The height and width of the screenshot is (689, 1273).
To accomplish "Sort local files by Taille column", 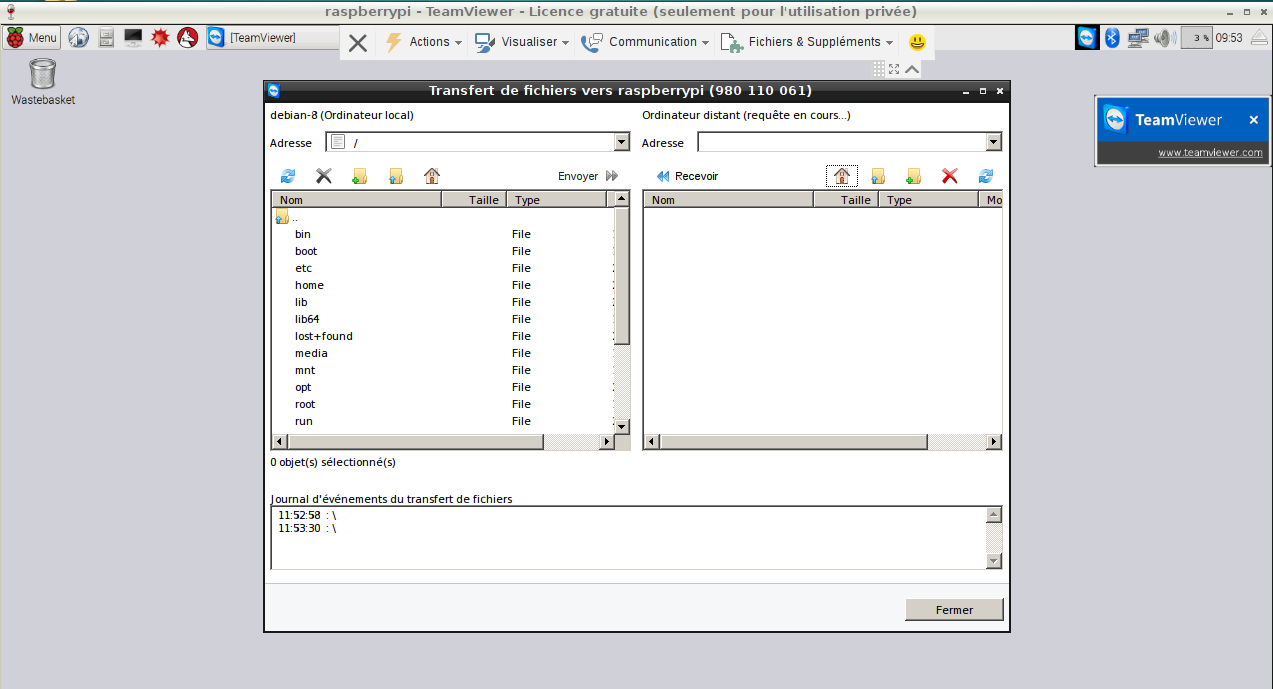I will tap(474, 200).
